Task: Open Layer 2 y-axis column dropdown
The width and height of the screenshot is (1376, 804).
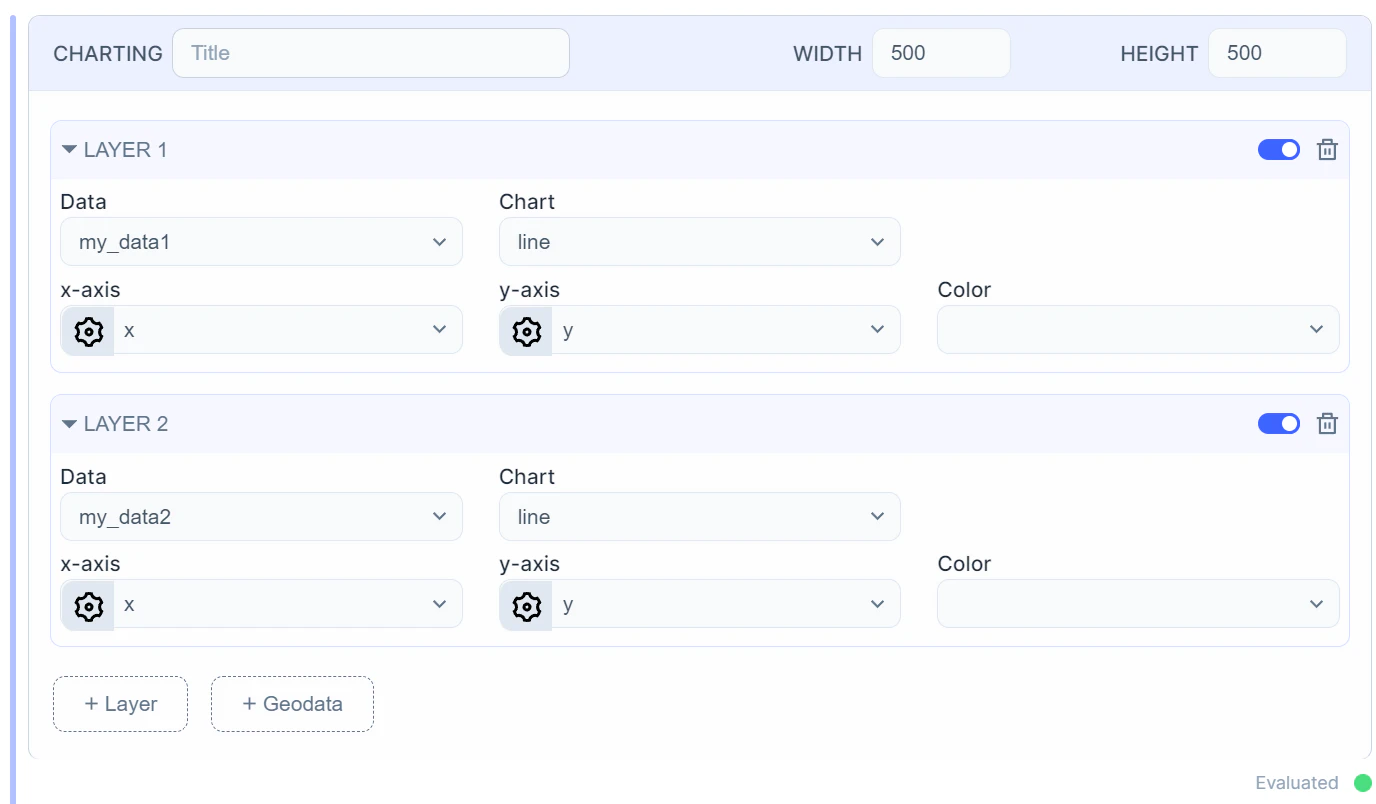Action: [726, 604]
